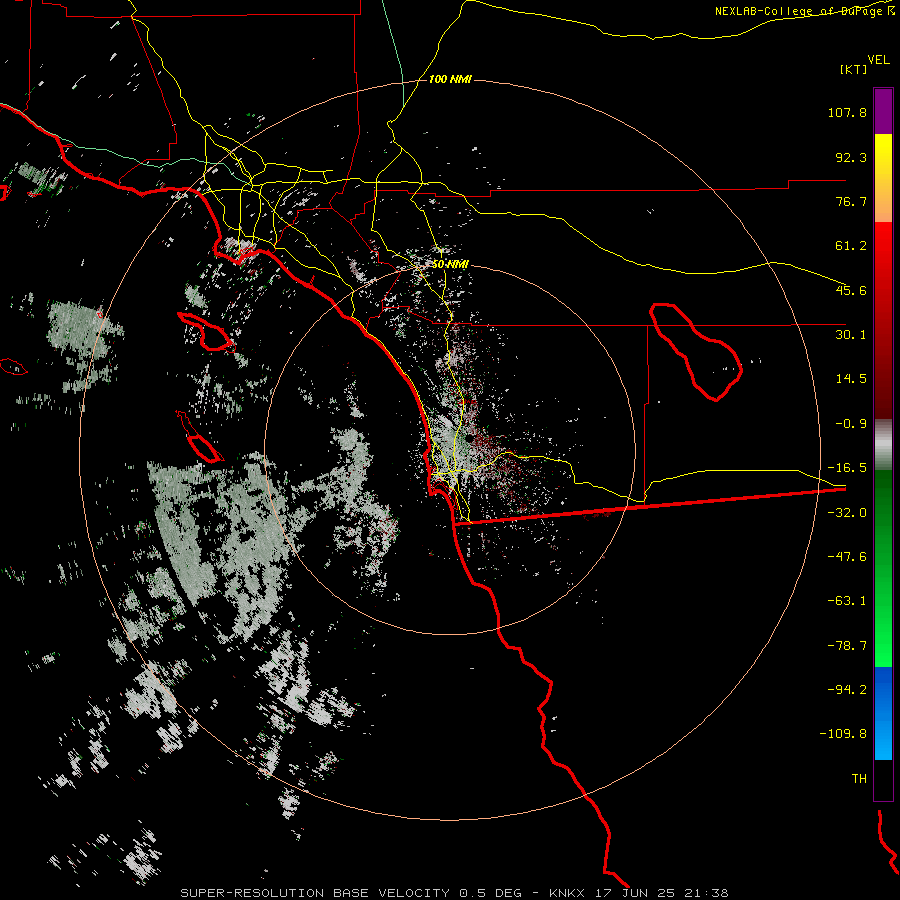Click the yellow-orange segment of the color bar
Screen dimensions: 900x900
click(883, 178)
